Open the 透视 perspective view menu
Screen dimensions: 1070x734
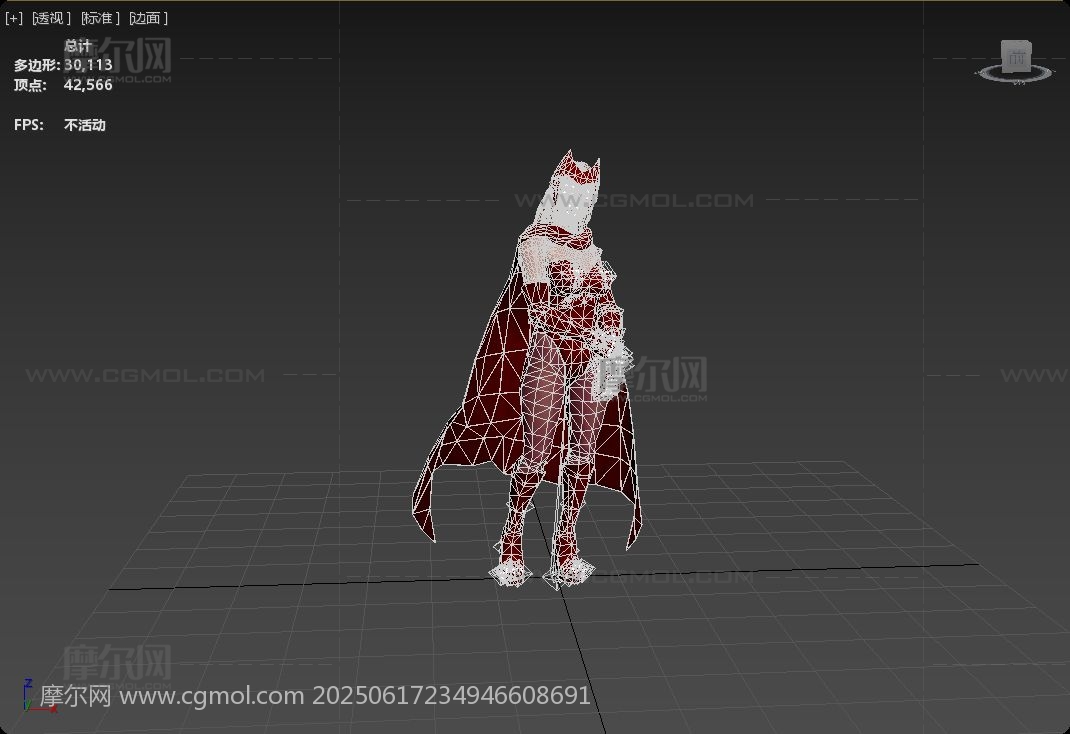pyautogui.click(x=51, y=18)
